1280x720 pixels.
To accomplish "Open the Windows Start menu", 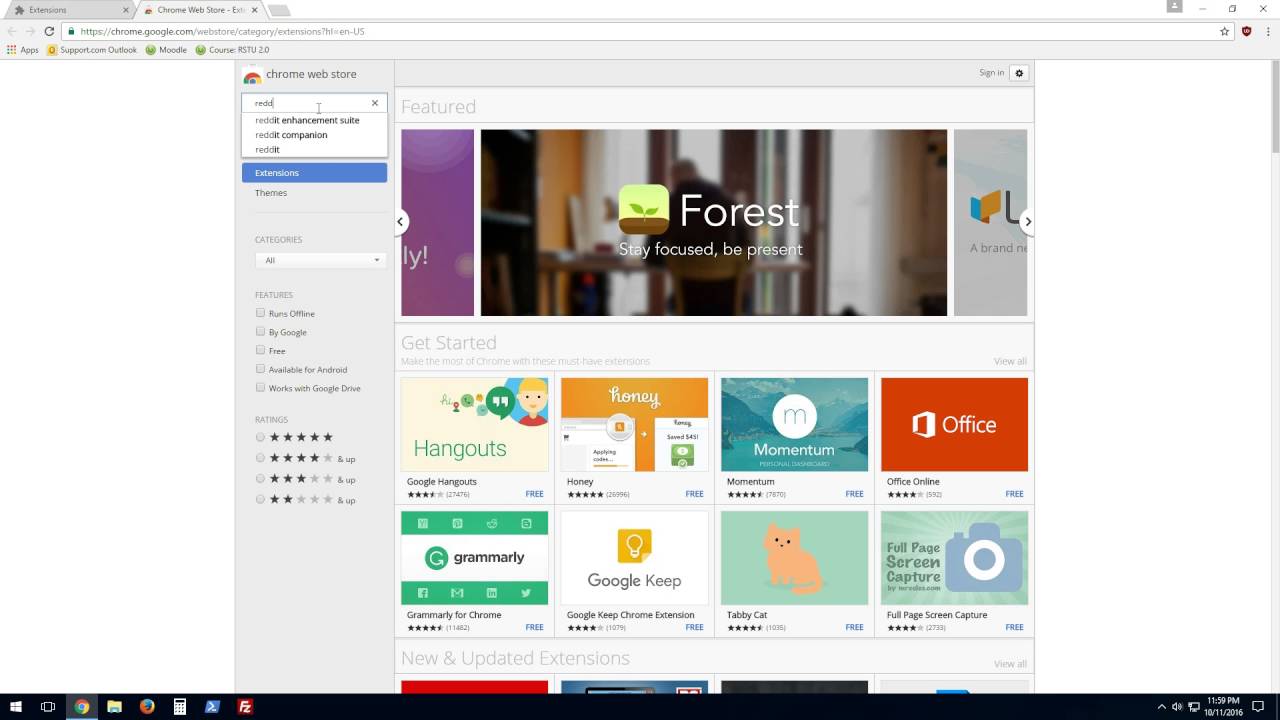I will [16, 707].
